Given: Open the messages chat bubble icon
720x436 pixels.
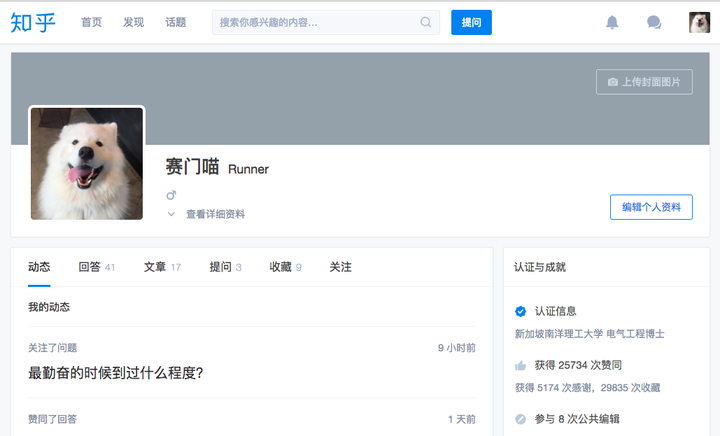Looking at the screenshot, I should pos(654,22).
